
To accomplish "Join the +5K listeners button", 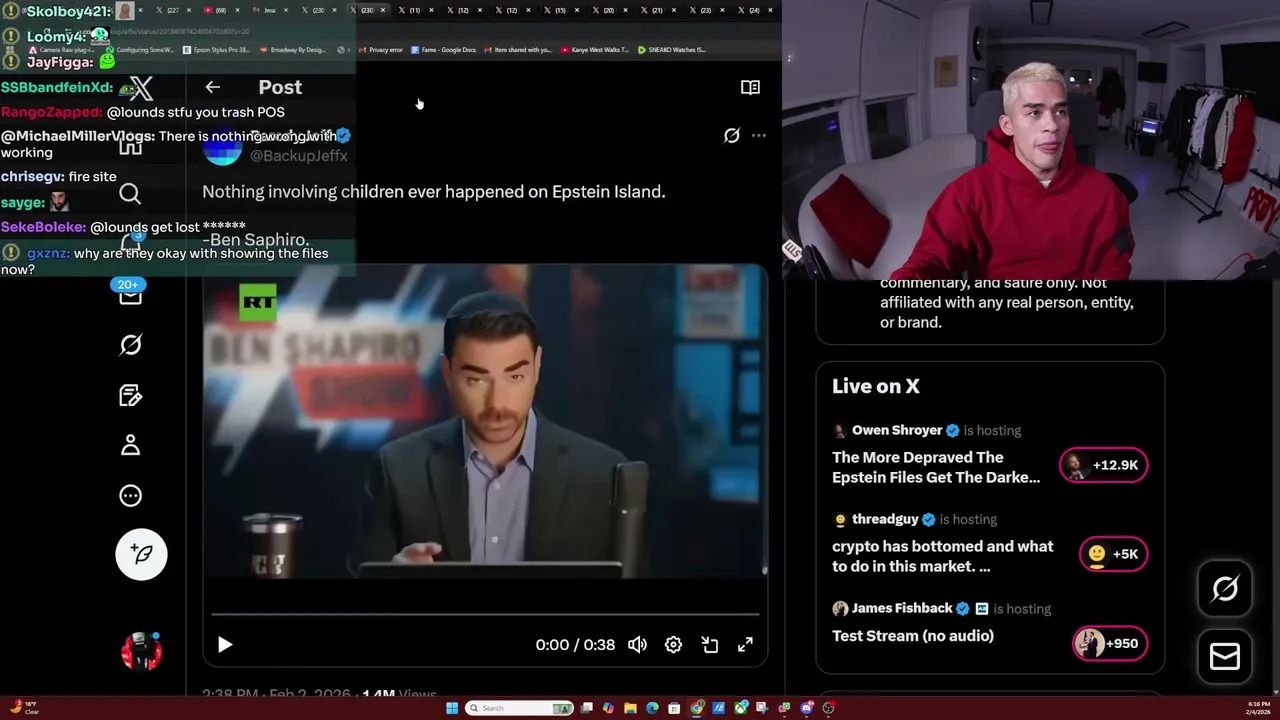I will (1113, 554).
